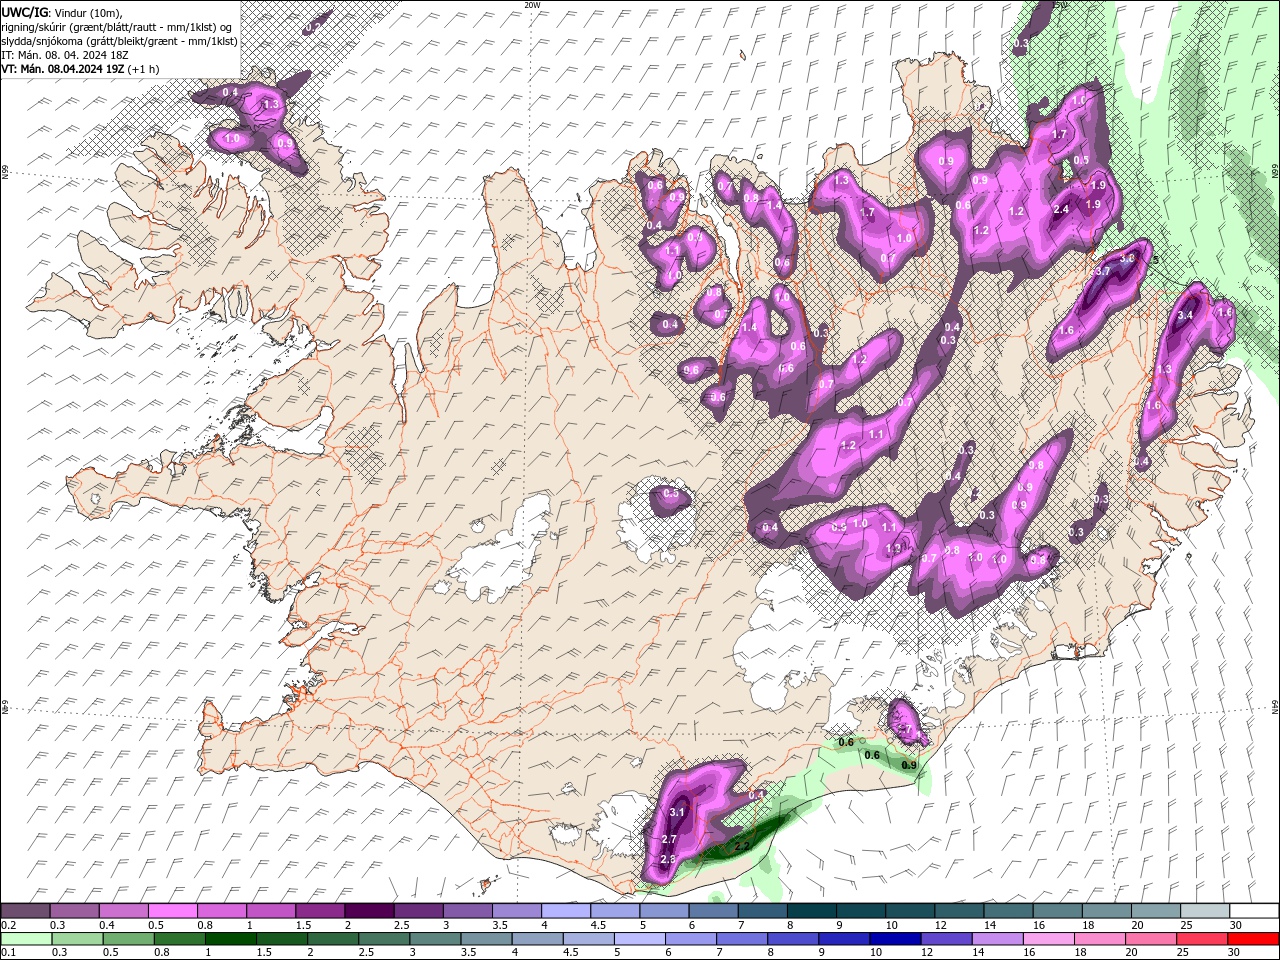This screenshot has width=1280, height=960.
Task: Pick the grey-purple 0.2 swatch in snow legend
Action: pyautogui.click(x=25, y=911)
